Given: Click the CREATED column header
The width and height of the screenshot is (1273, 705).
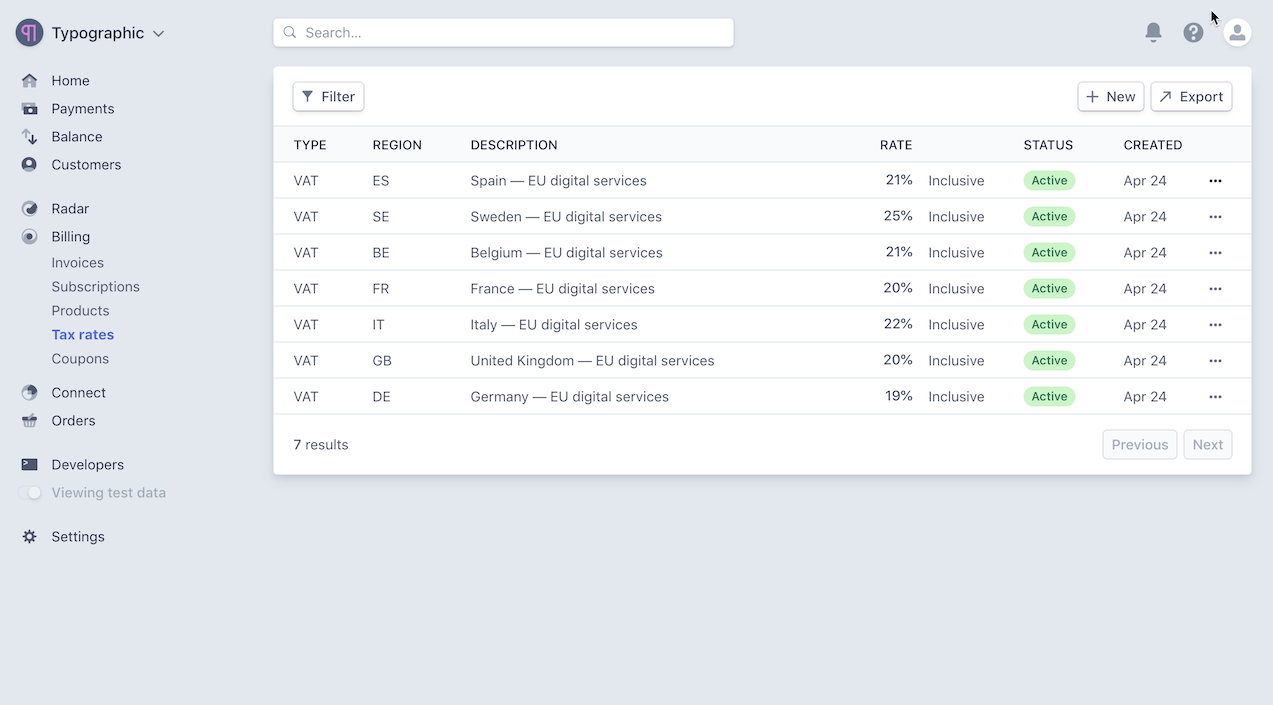Looking at the screenshot, I should tap(1153, 145).
